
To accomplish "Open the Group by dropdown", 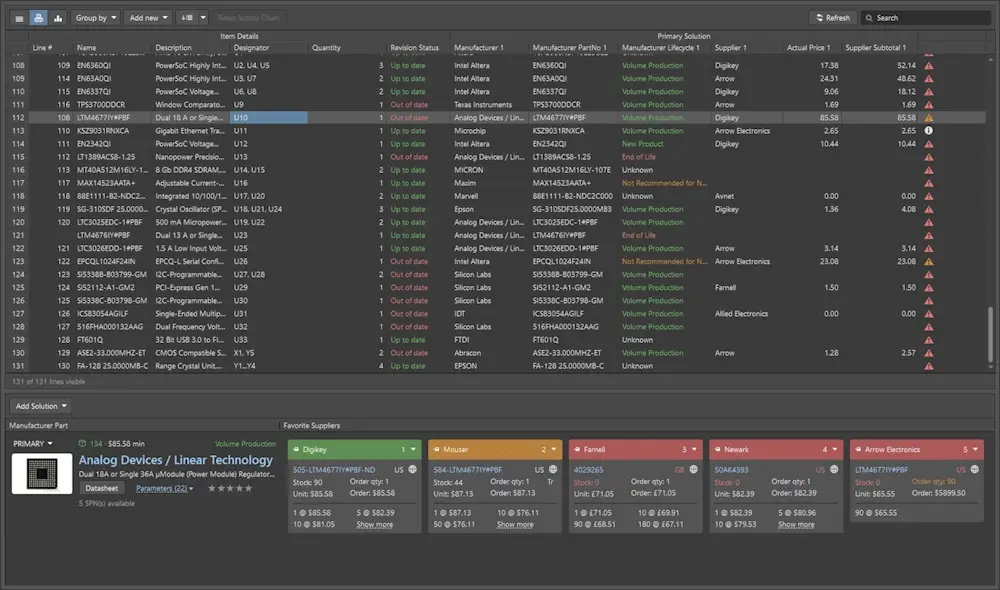I will coord(96,18).
